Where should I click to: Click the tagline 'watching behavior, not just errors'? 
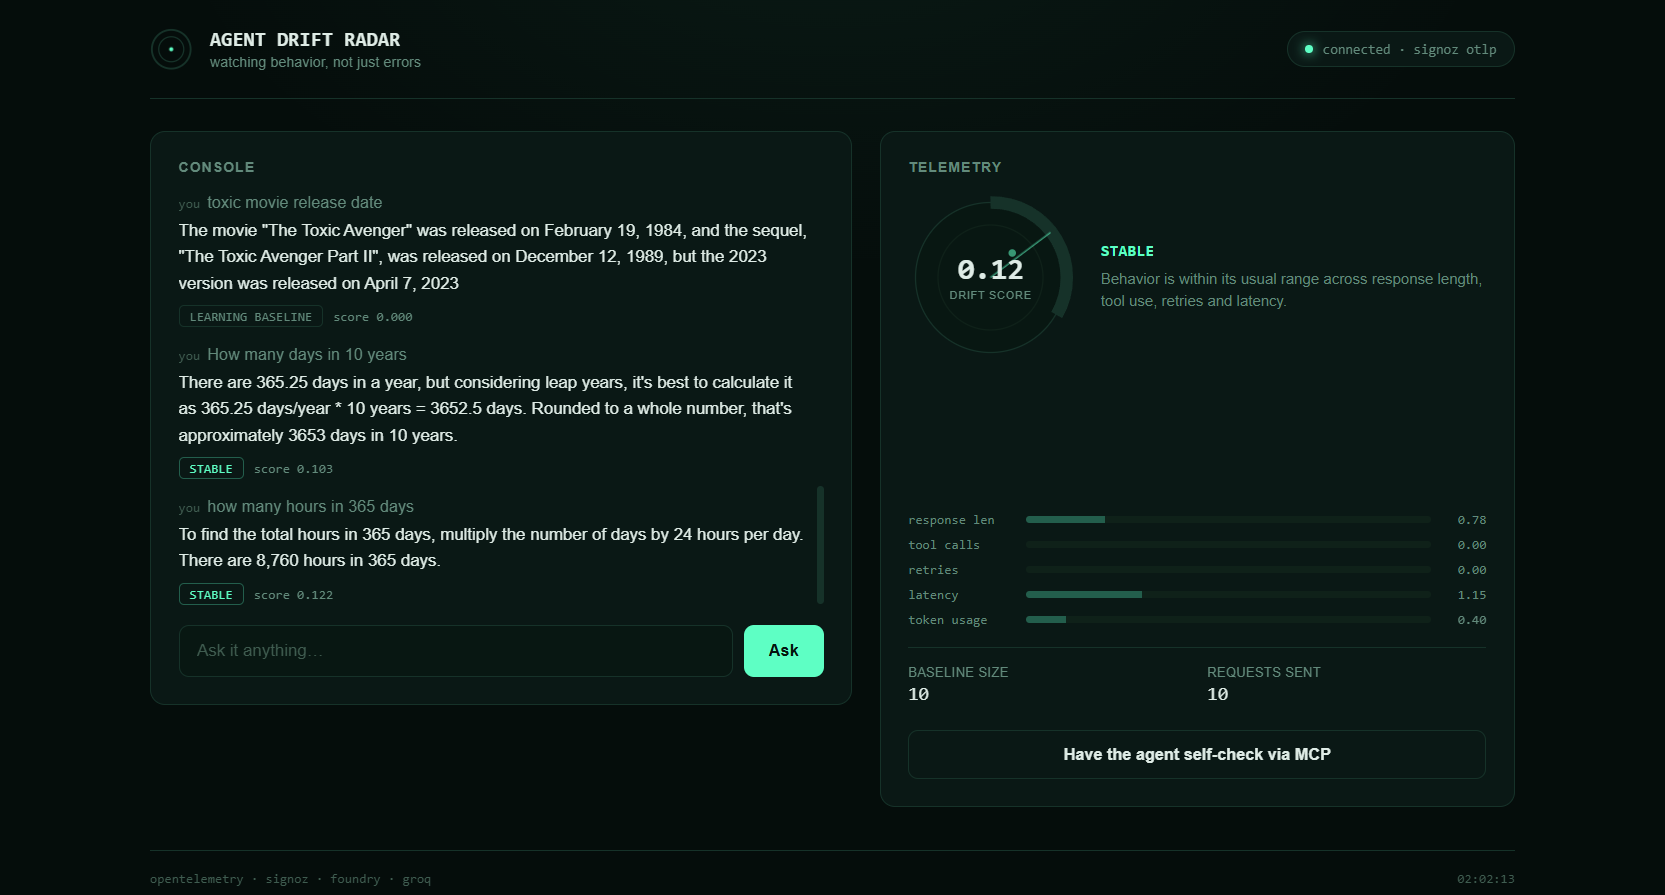tap(315, 62)
